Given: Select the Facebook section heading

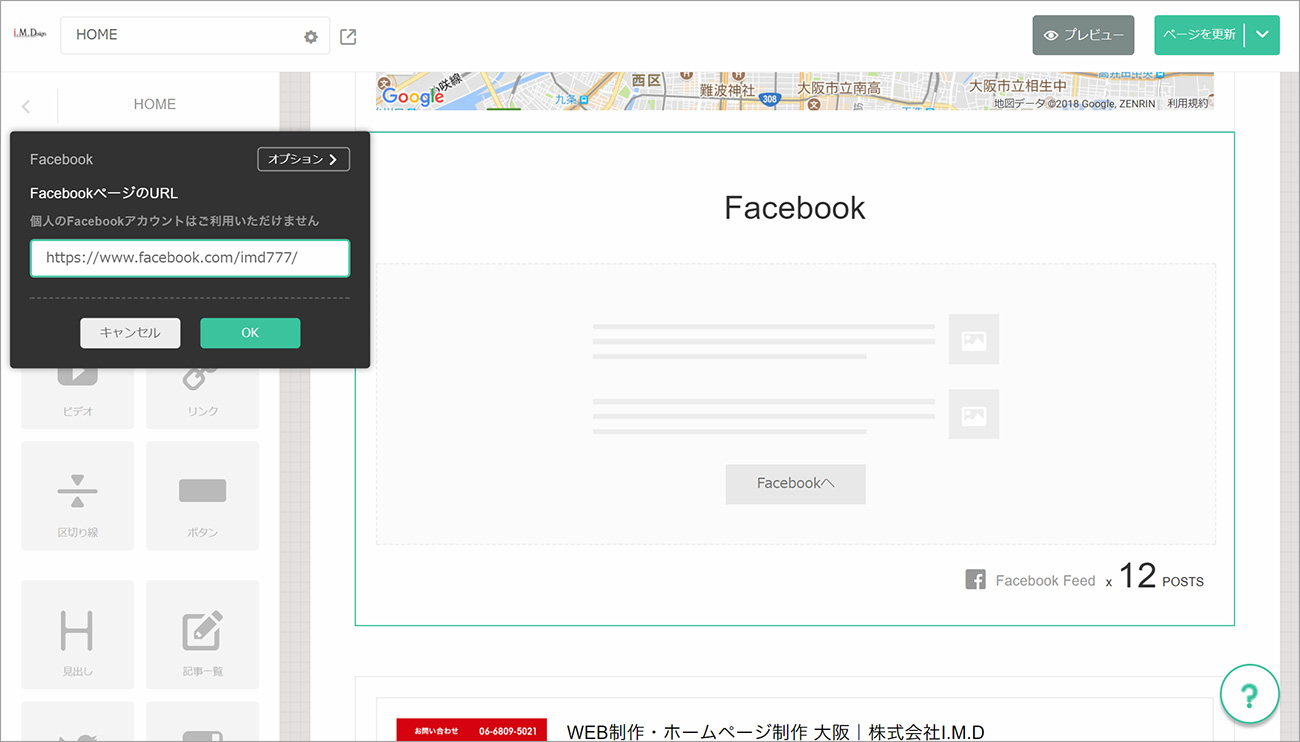Looking at the screenshot, I should click(795, 208).
